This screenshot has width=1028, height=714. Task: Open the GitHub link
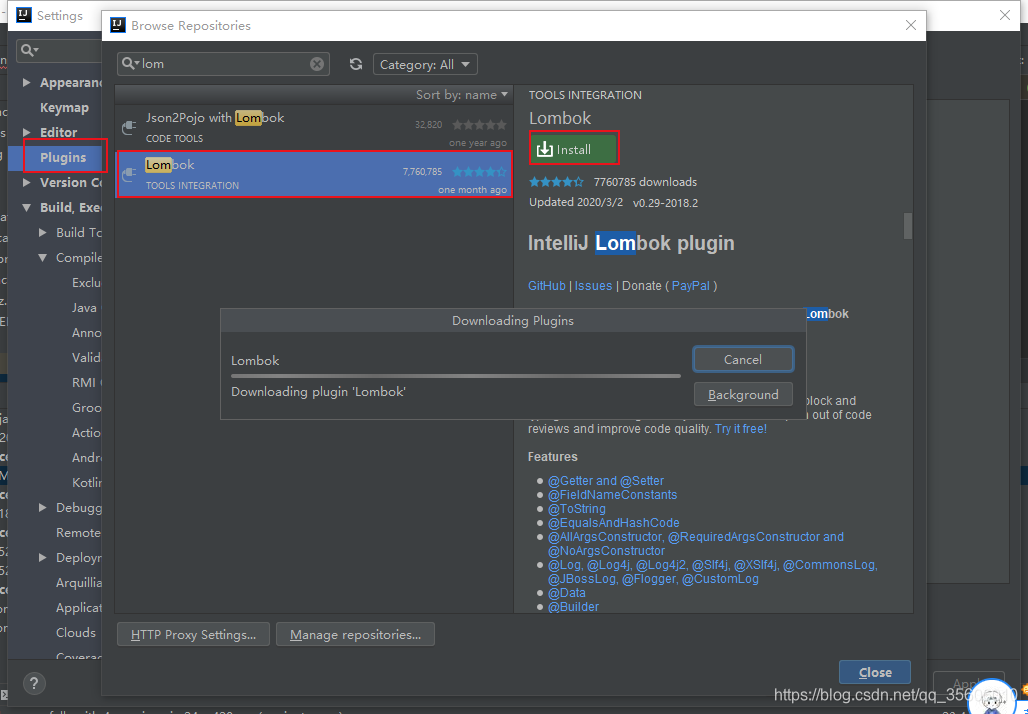coord(547,286)
